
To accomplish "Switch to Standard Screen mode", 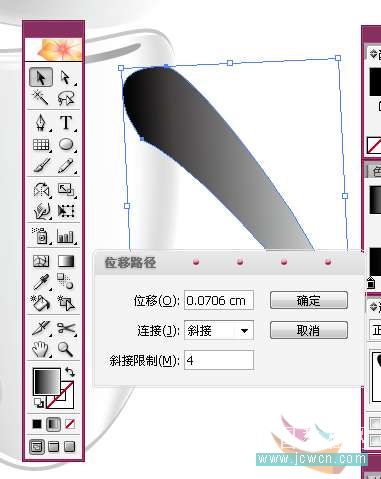I will click(37, 447).
